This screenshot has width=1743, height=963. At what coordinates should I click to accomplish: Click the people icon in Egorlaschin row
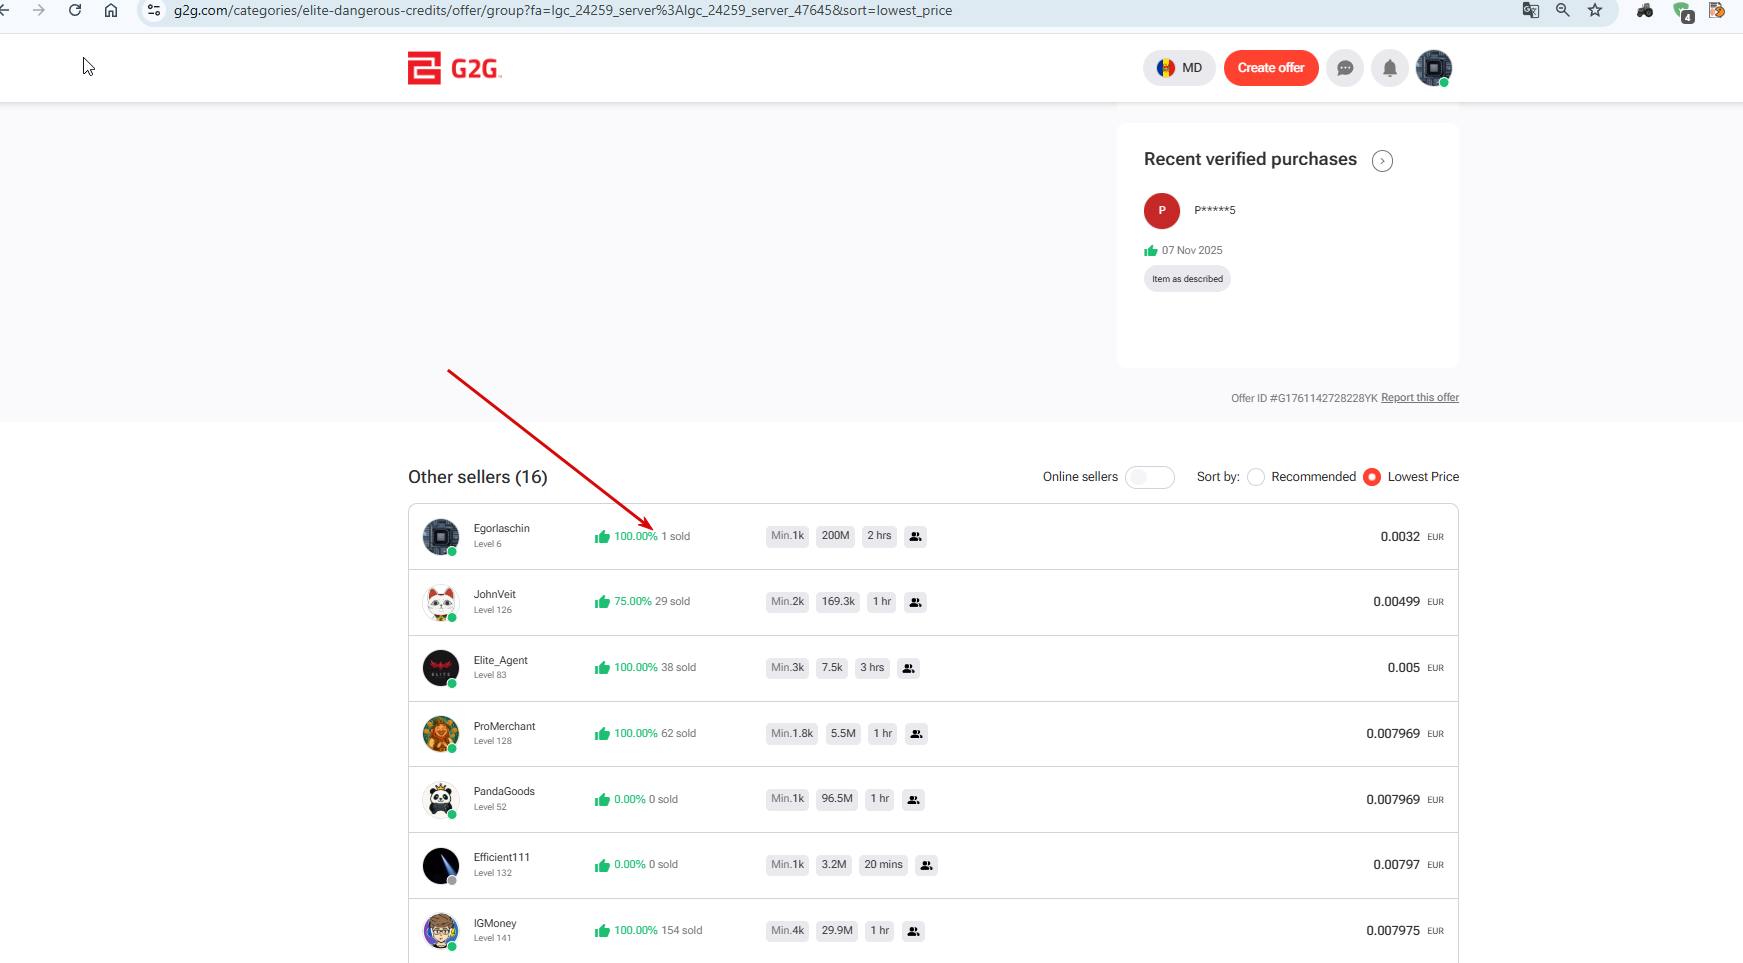point(915,537)
